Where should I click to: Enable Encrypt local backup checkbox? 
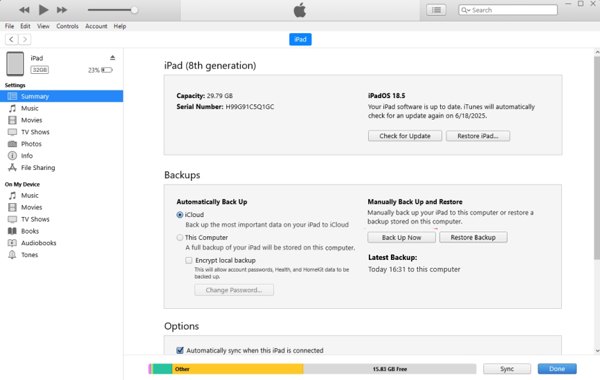189,260
